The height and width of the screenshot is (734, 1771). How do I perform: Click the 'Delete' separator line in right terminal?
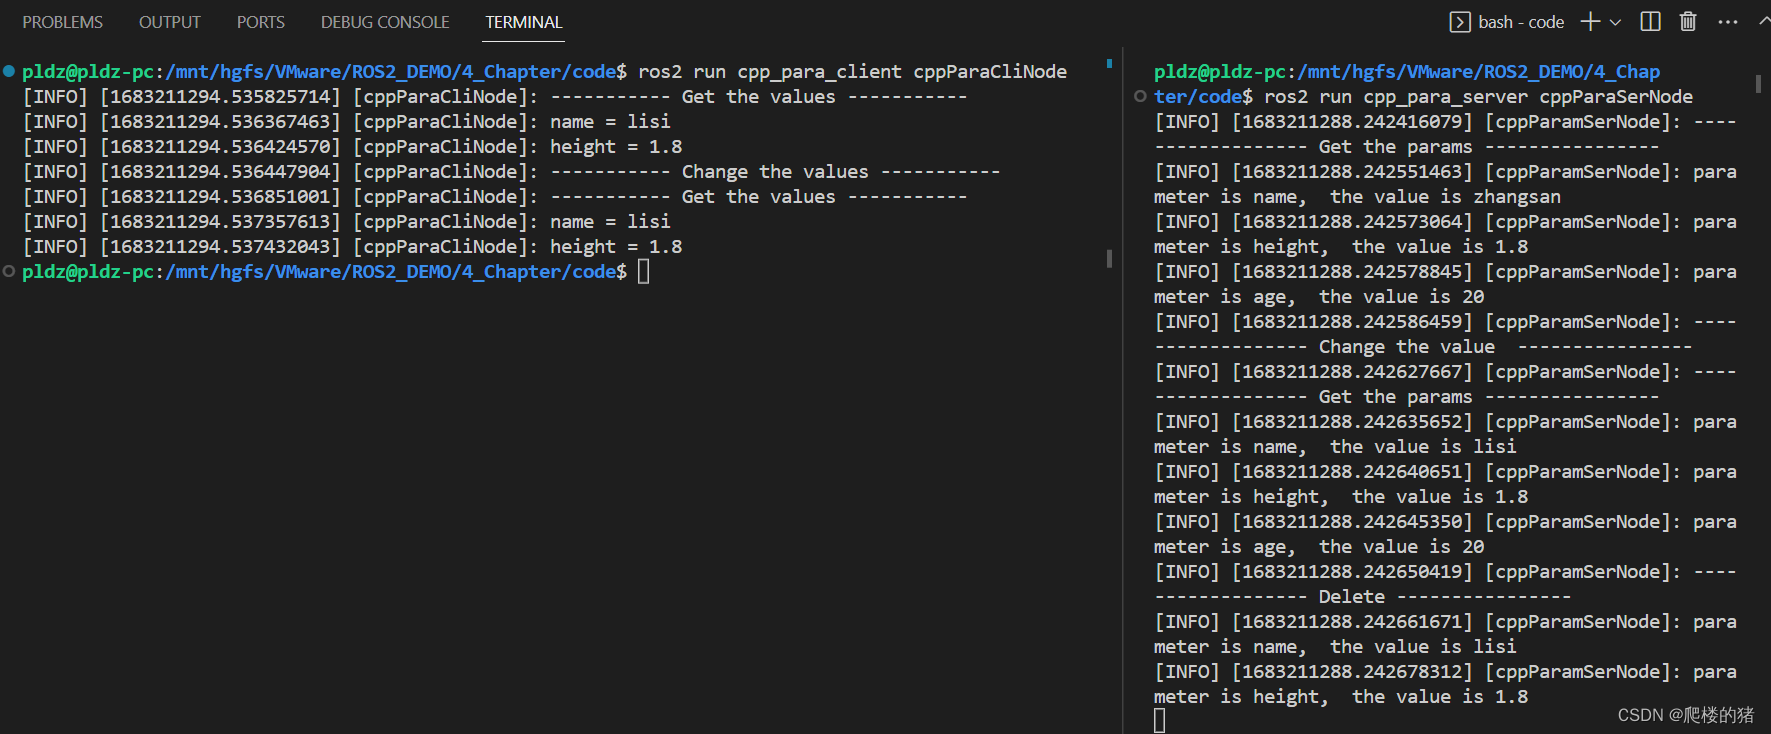click(1363, 596)
